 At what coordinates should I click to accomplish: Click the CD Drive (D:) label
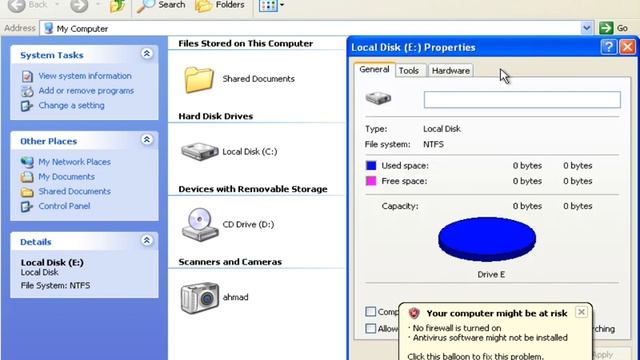pos(248,224)
